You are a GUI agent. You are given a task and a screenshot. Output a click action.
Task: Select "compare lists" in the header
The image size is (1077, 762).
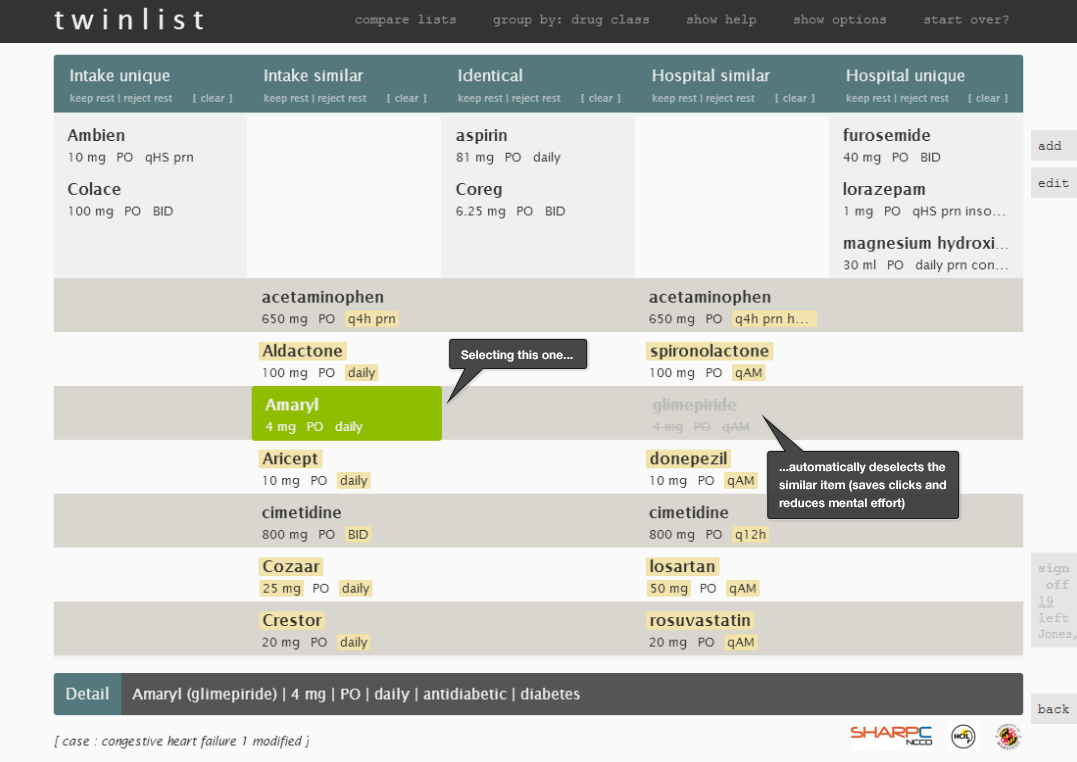pyautogui.click(x=405, y=19)
